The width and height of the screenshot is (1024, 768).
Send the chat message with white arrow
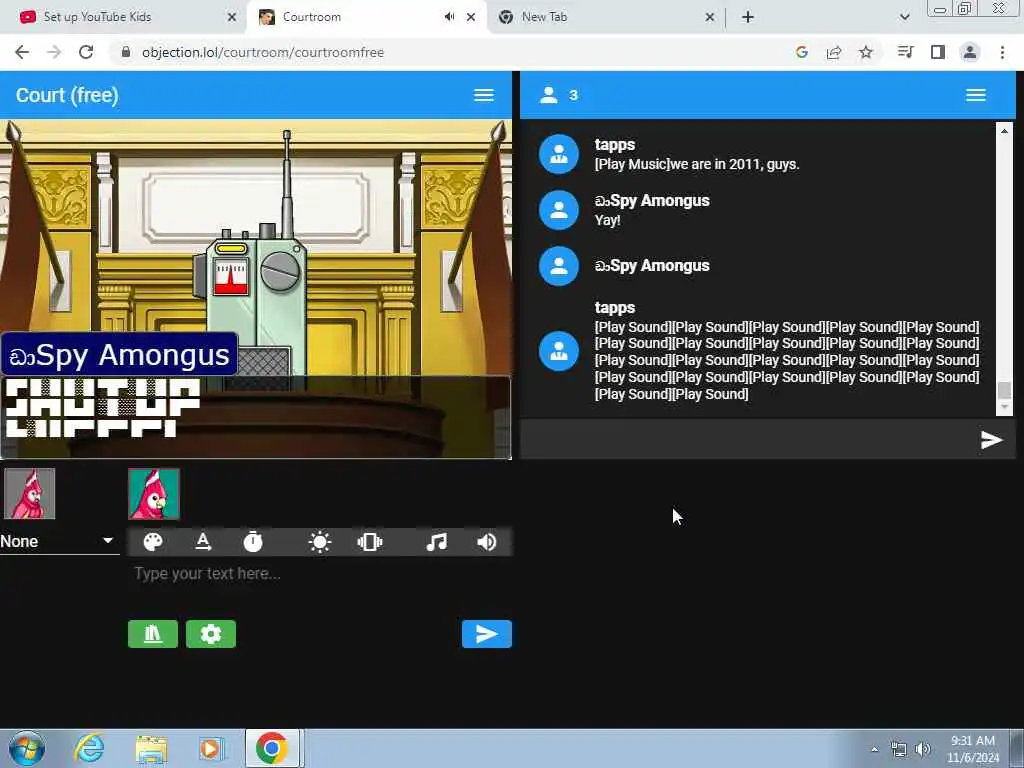(x=991, y=440)
